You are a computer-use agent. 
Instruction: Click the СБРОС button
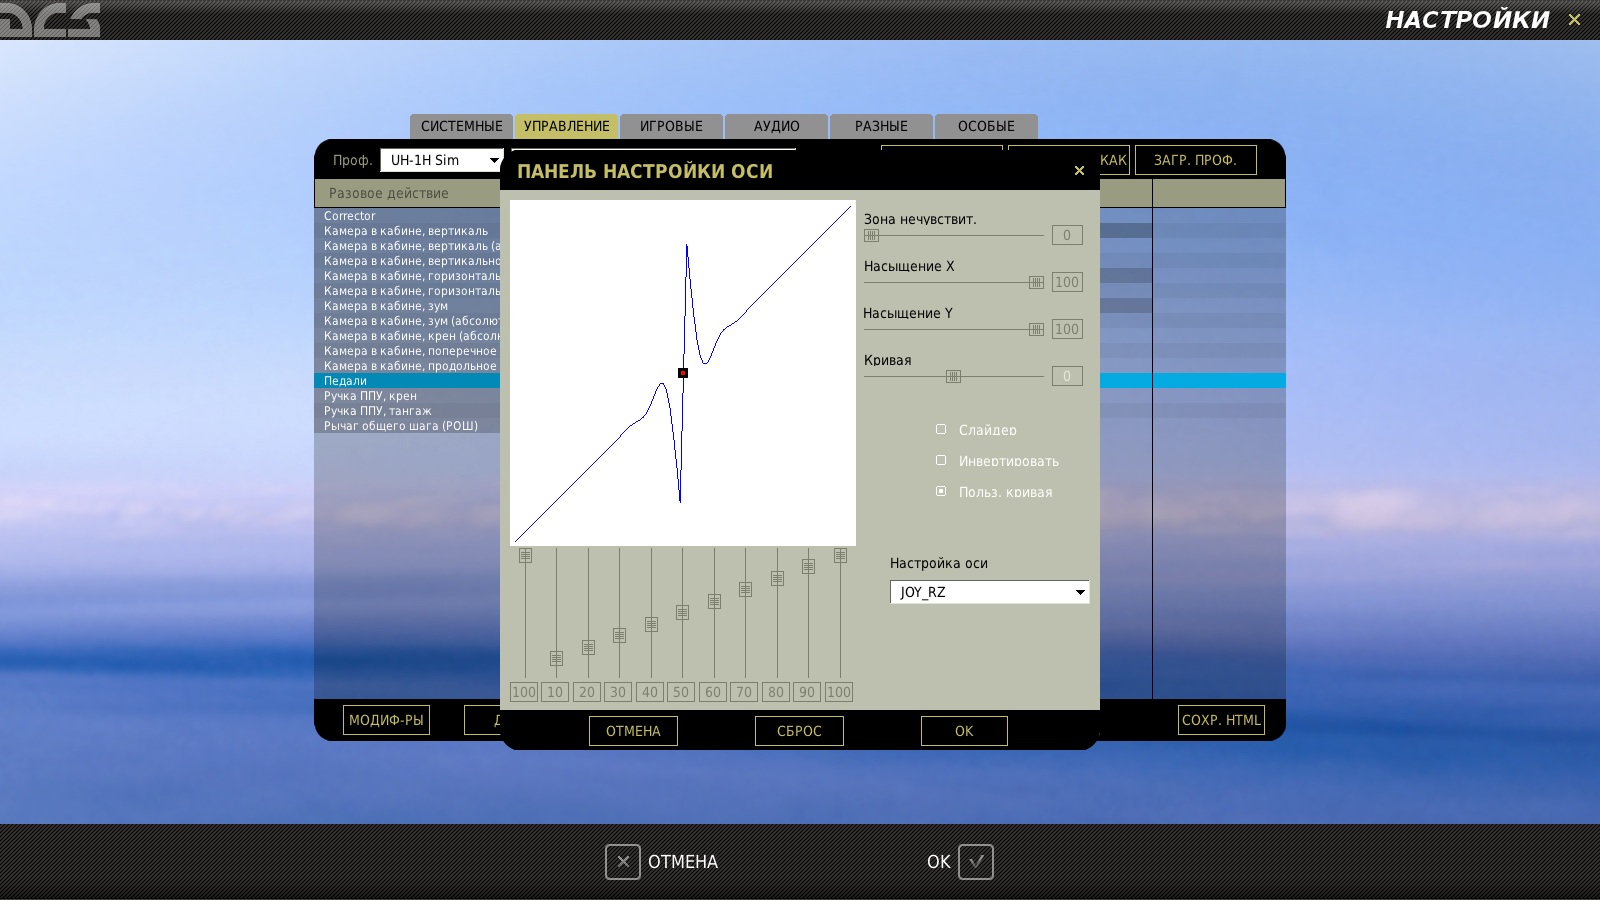click(799, 731)
